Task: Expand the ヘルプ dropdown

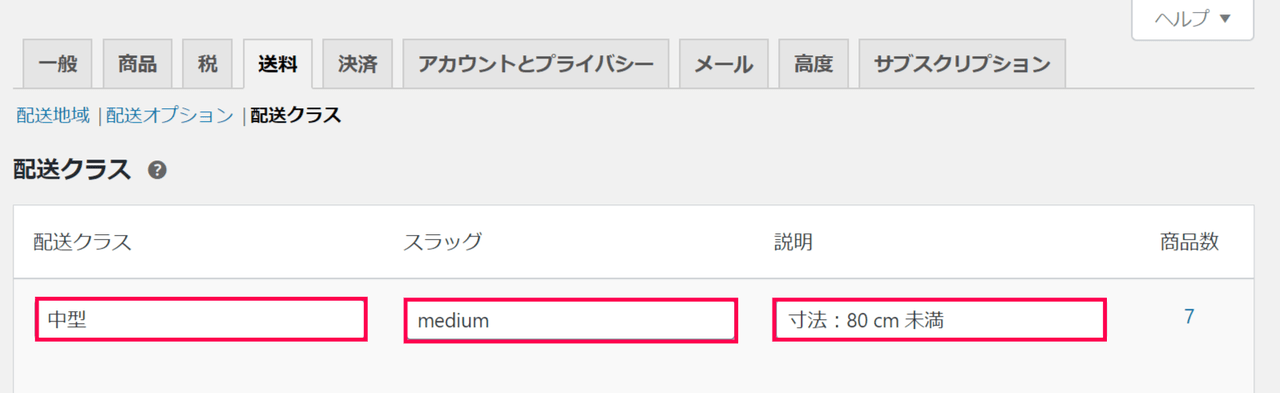Action: (x=1193, y=19)
